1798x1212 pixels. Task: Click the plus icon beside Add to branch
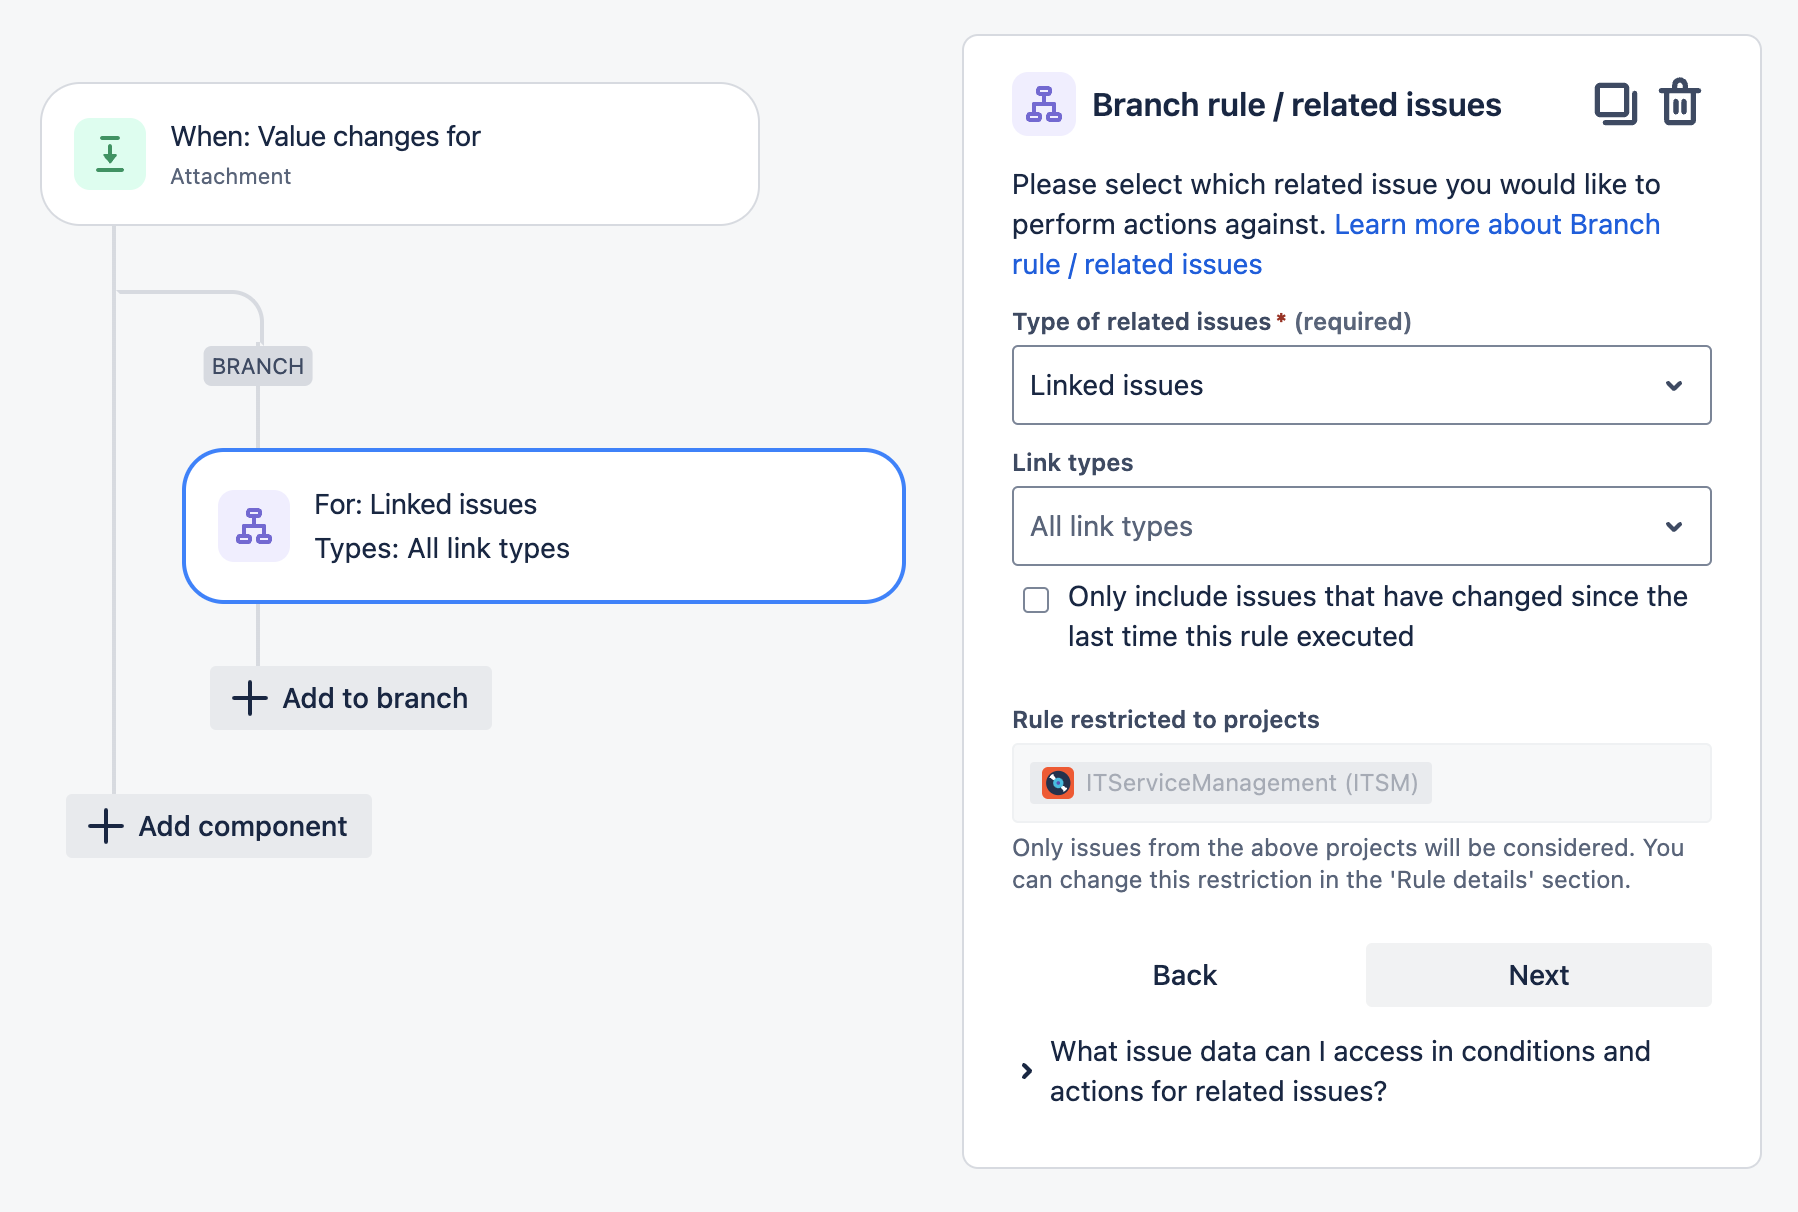pos(250,698)
